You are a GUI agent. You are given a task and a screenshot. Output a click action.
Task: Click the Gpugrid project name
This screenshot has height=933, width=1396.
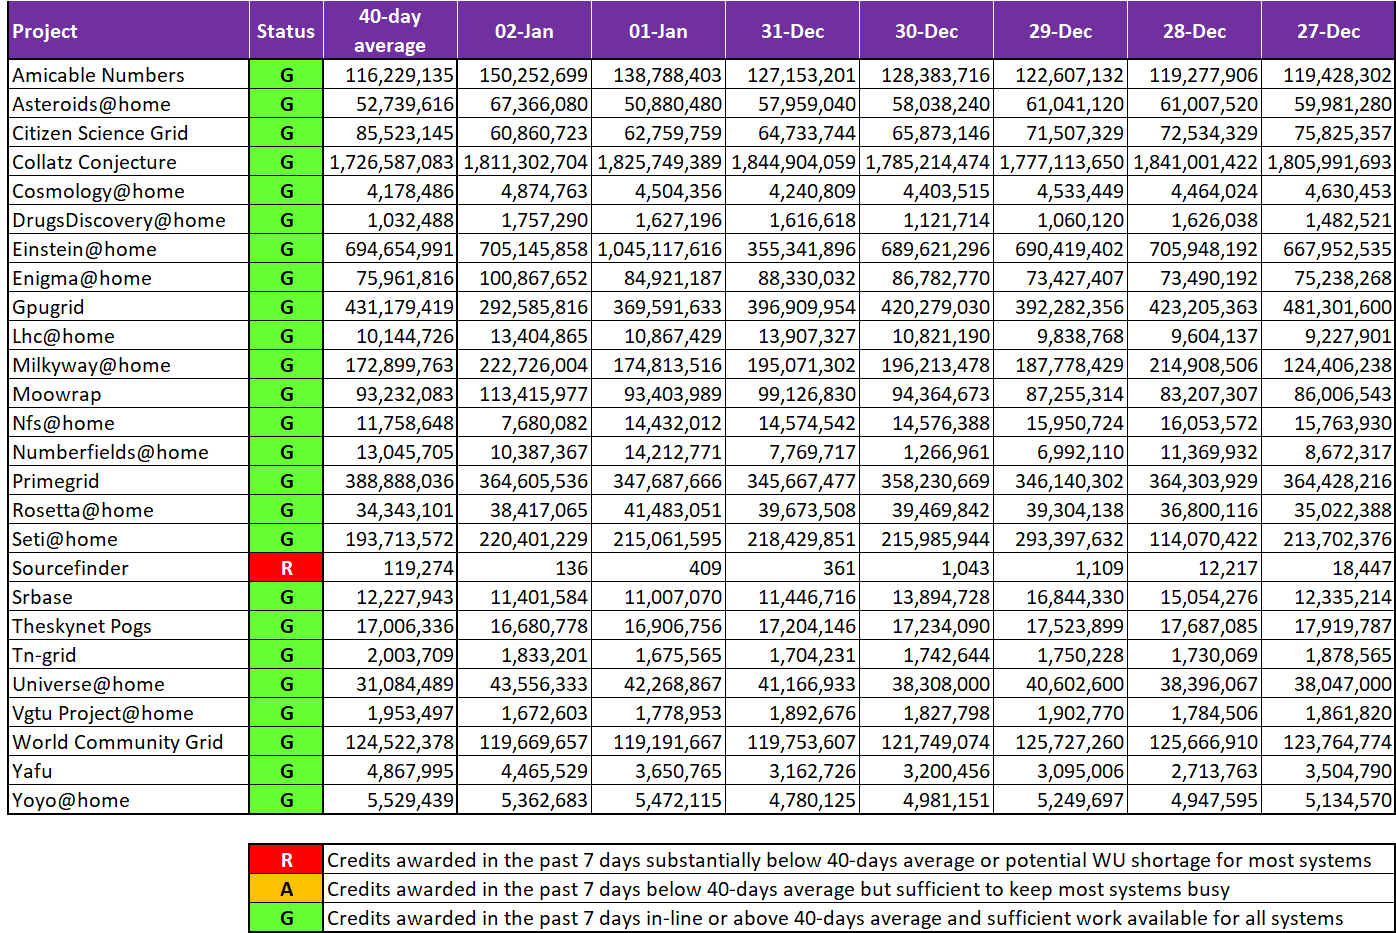[x=48, y=307]
